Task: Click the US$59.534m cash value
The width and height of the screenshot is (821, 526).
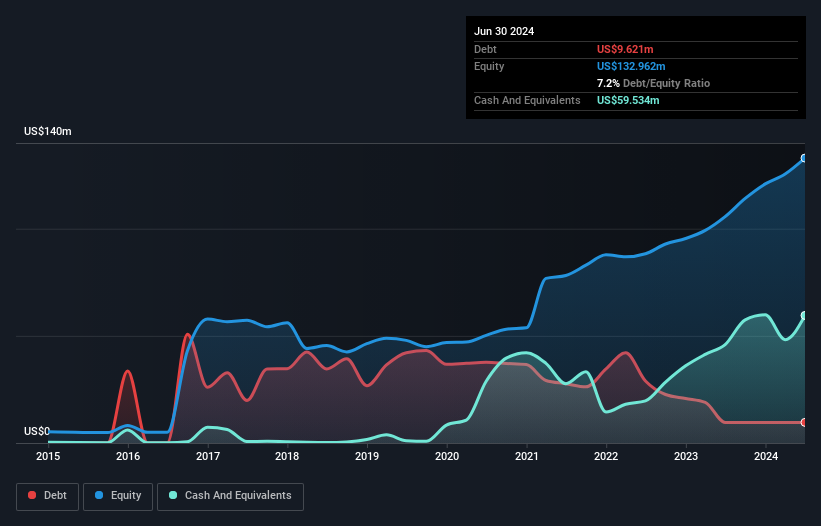Action: 628,100
